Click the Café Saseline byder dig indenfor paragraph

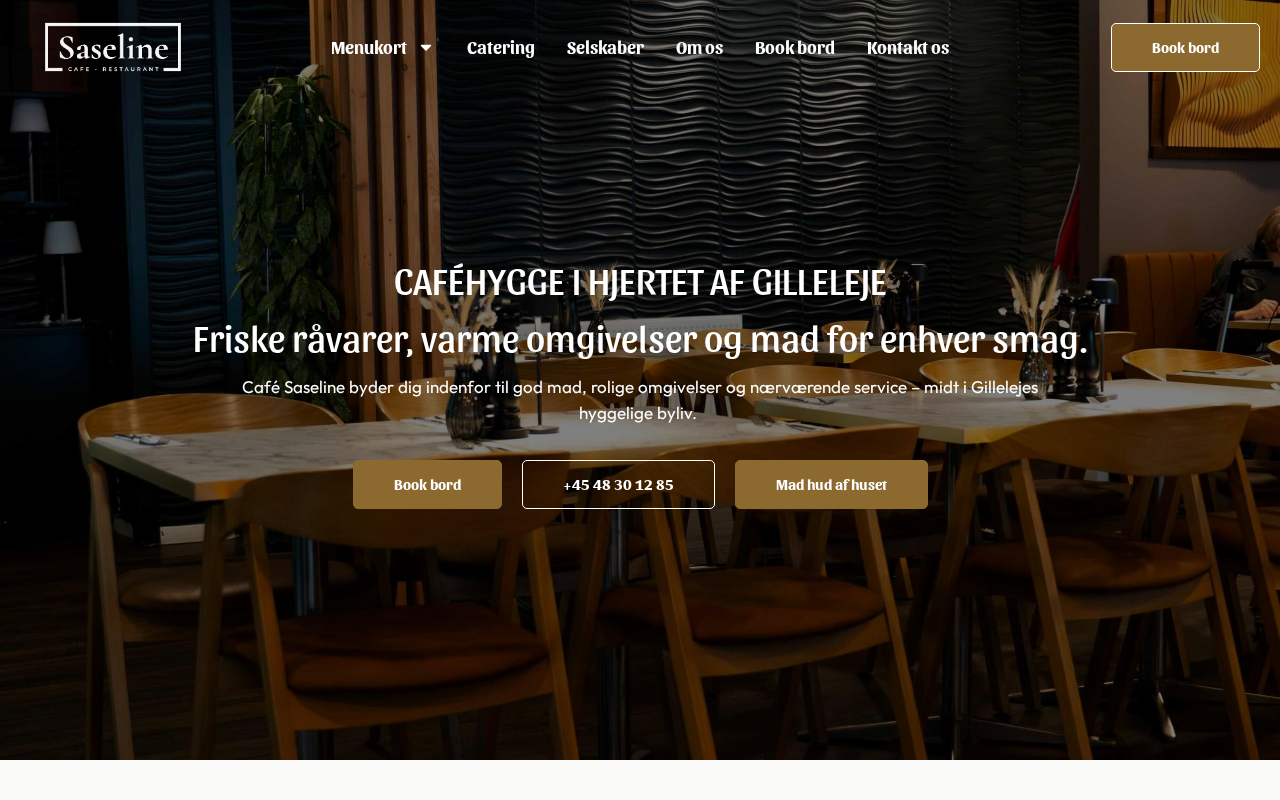pos(640,399)
